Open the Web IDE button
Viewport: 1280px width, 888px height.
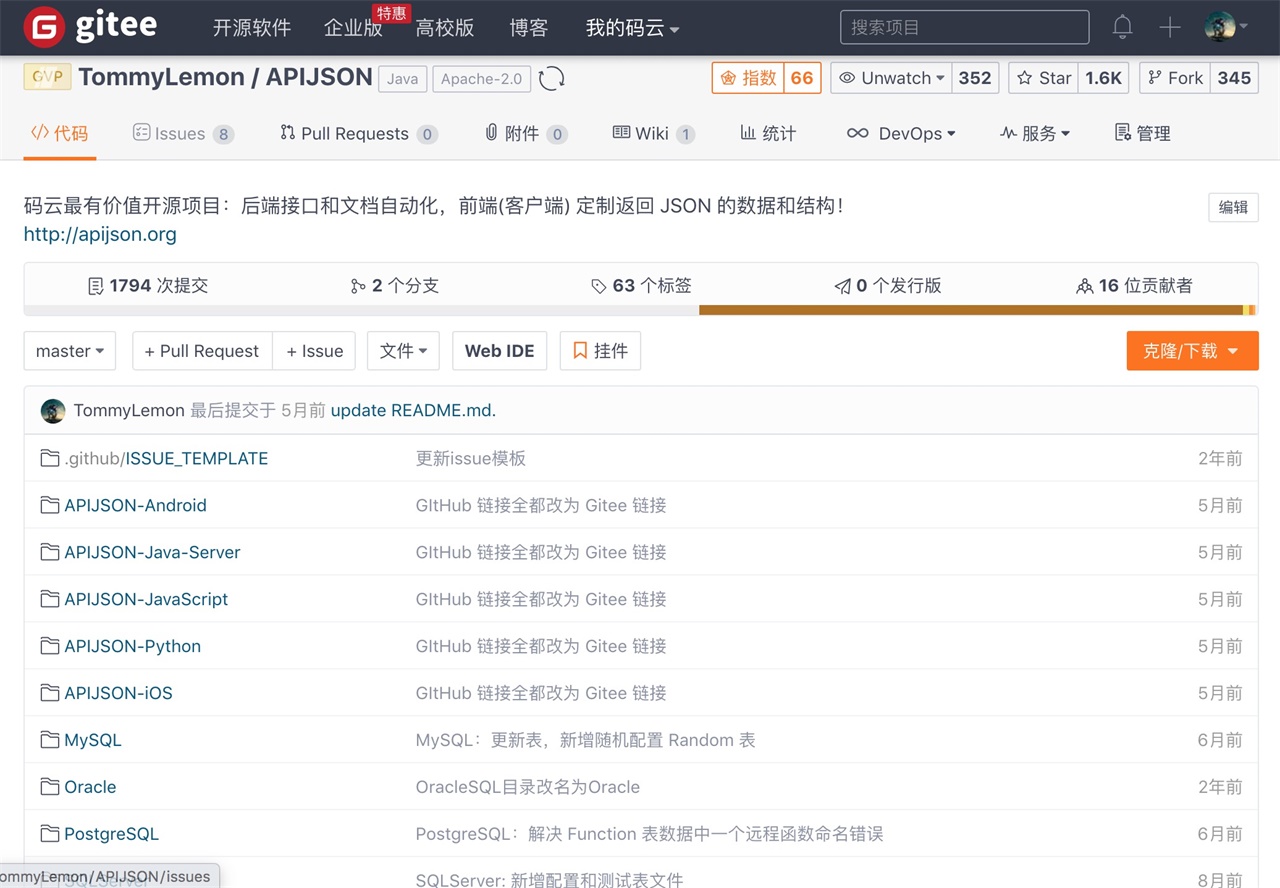click(x=499, y=351)
